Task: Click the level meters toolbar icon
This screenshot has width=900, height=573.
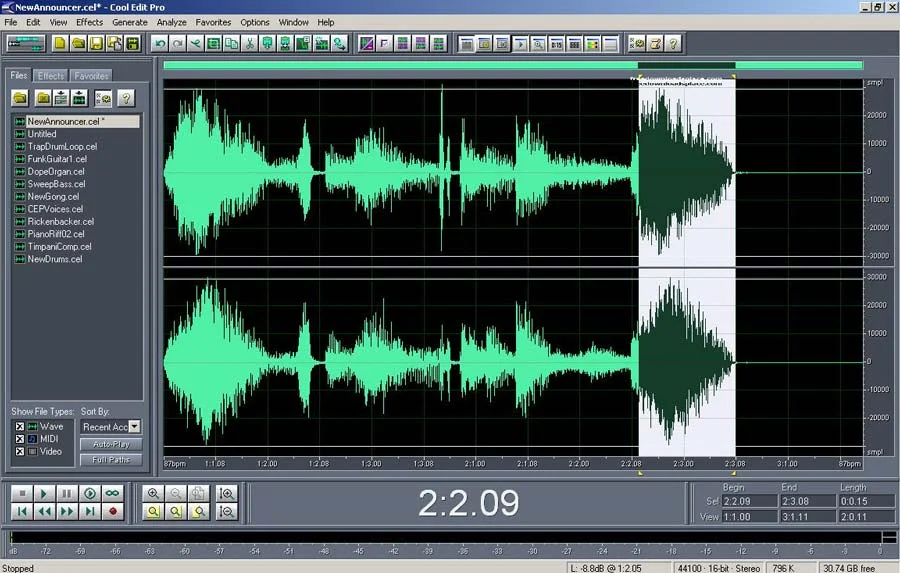Action: coord(592,44)
